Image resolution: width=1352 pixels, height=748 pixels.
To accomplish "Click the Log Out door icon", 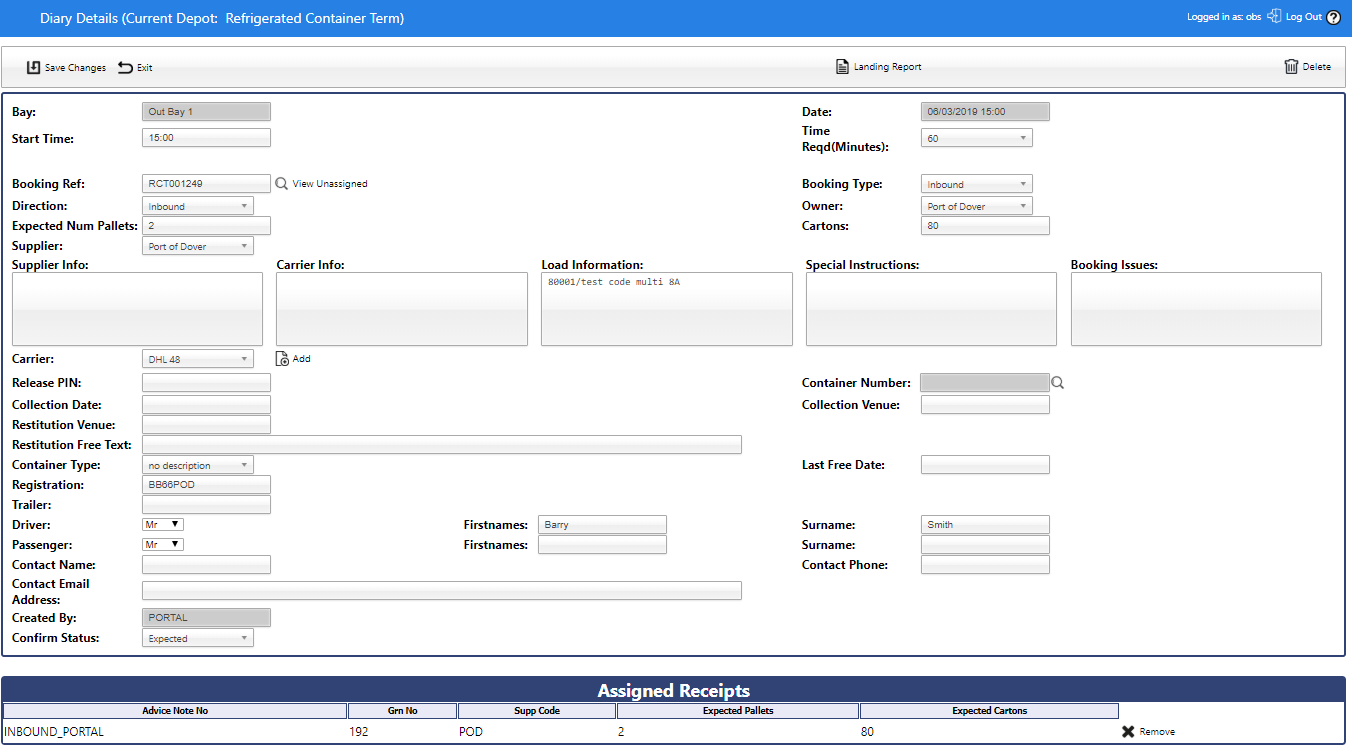I will 1274,16.
